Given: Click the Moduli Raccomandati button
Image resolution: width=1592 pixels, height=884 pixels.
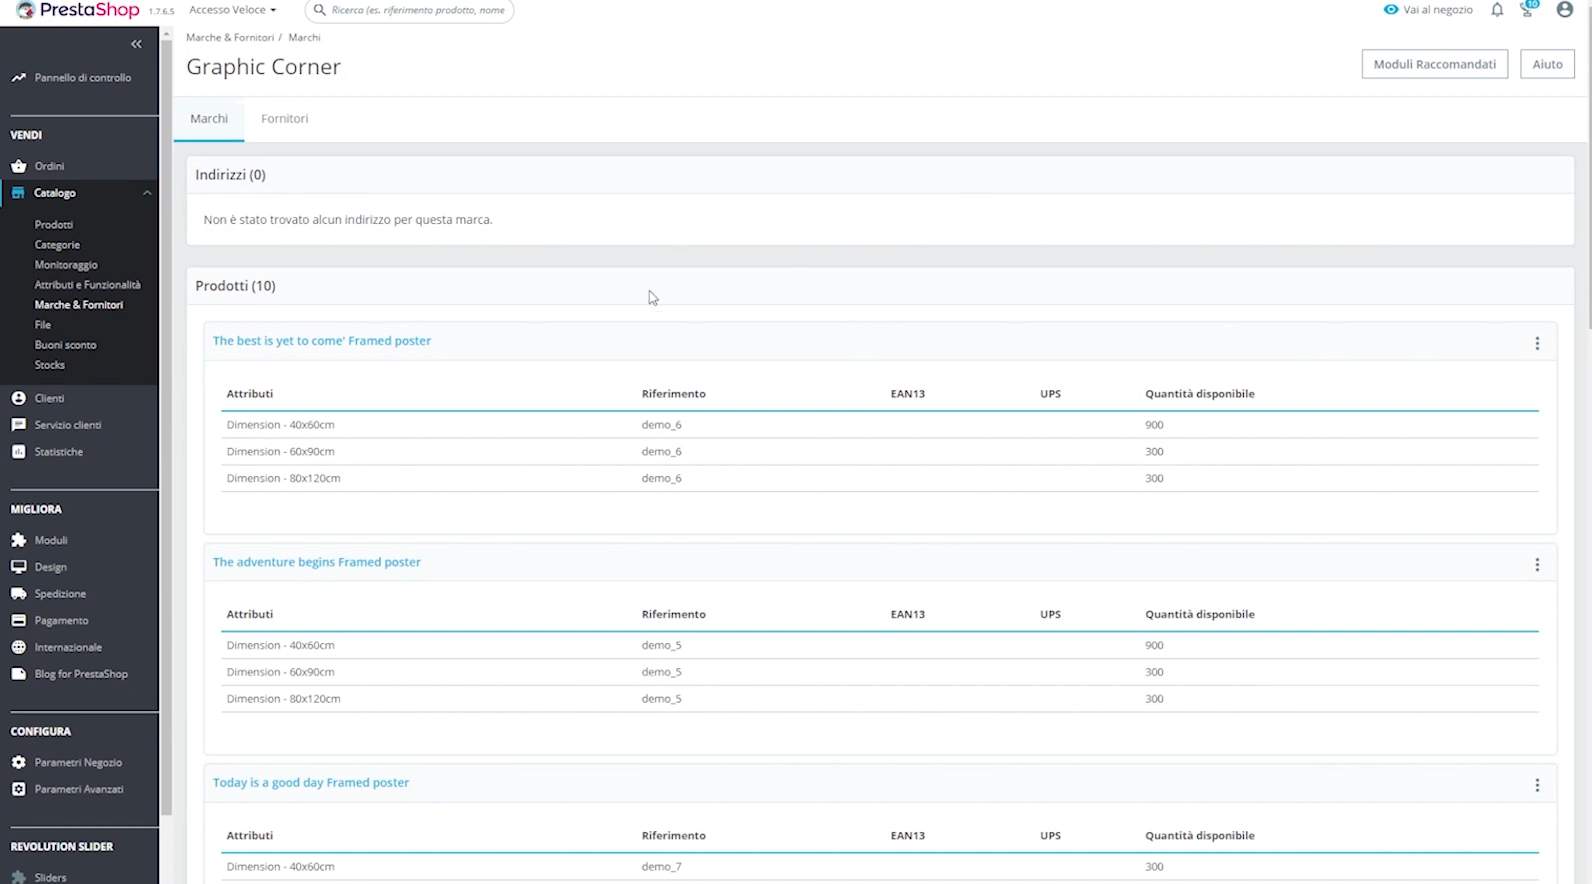Looking at the screenshot, I should click(x=1434, y=64).
